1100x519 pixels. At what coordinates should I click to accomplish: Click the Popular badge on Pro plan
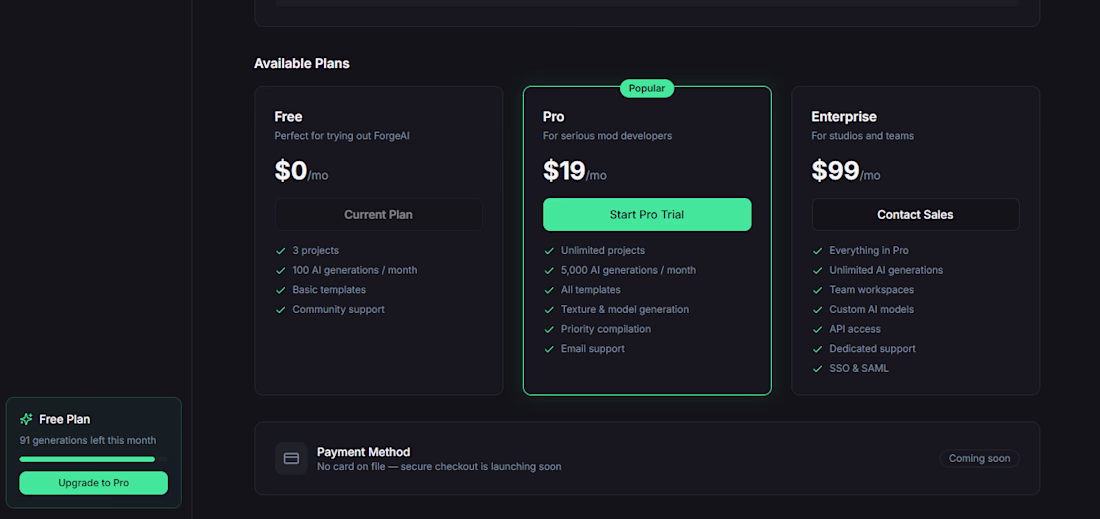647,88
